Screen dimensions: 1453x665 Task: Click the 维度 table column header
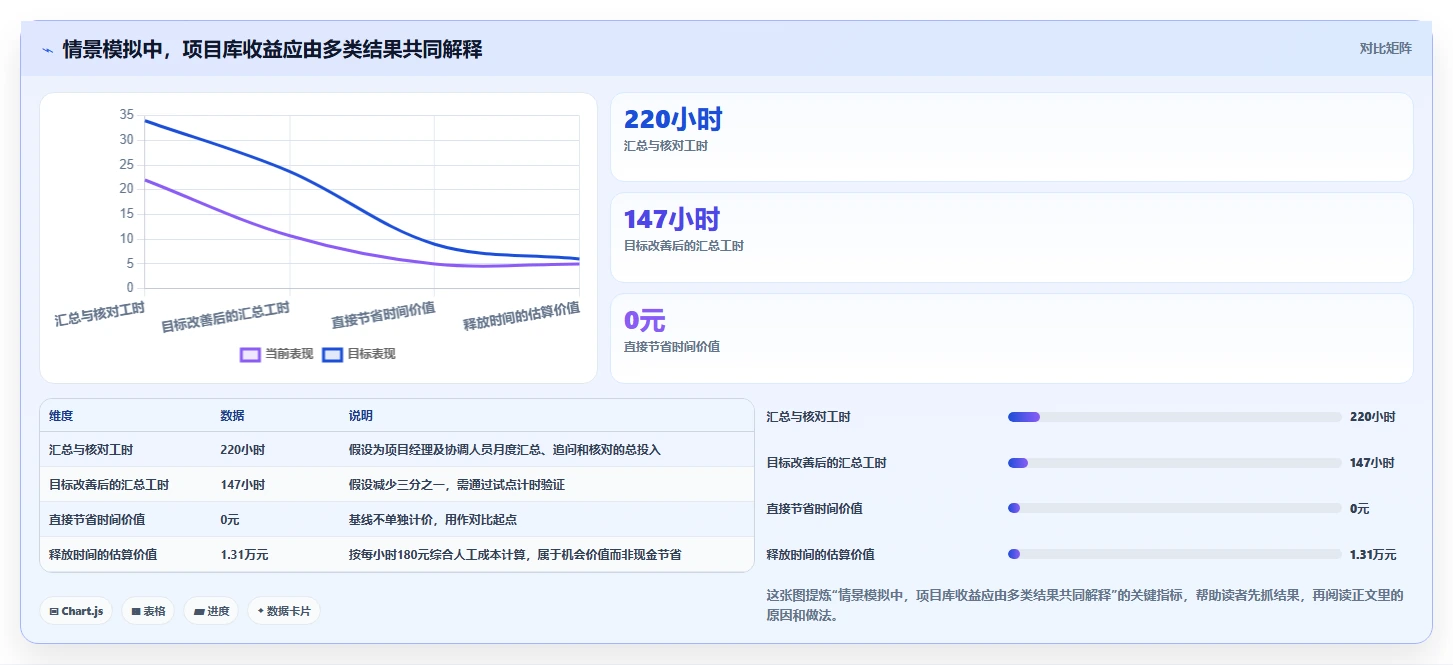point(61,416)
